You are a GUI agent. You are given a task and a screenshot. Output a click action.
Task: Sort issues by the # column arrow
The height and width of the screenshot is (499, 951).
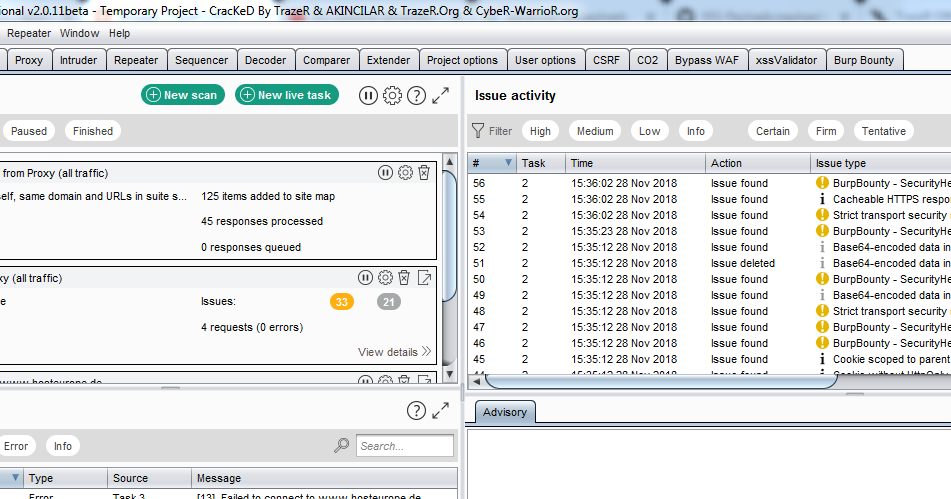coord(508,162)
